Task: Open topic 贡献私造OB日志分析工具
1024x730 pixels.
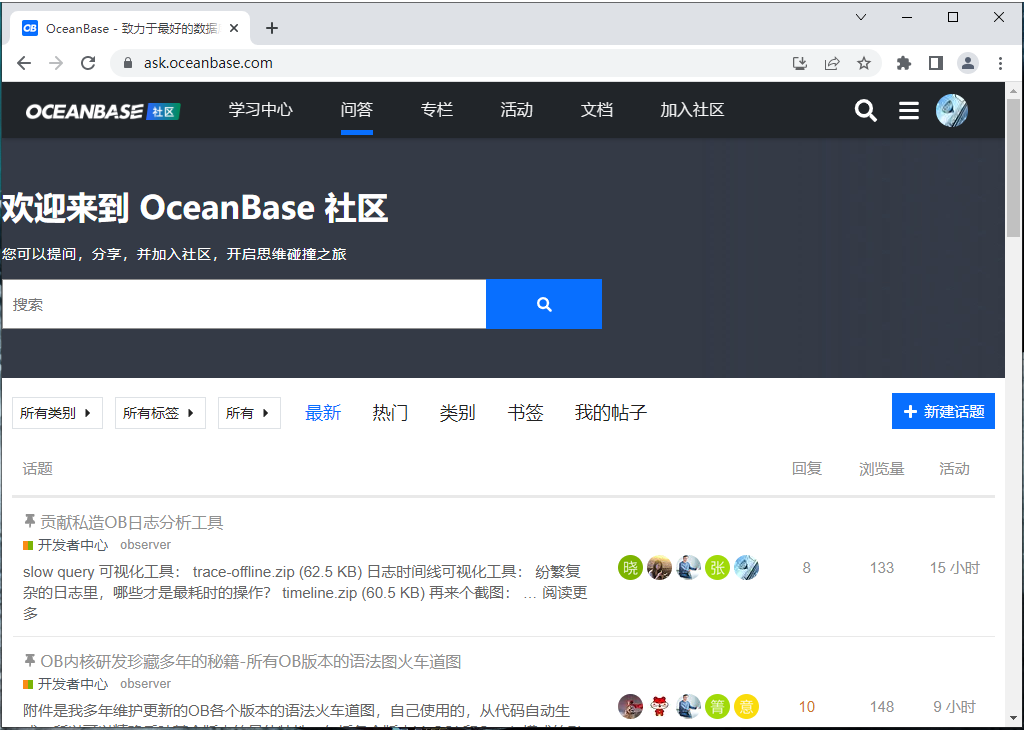Action: [x=132, y=522]
